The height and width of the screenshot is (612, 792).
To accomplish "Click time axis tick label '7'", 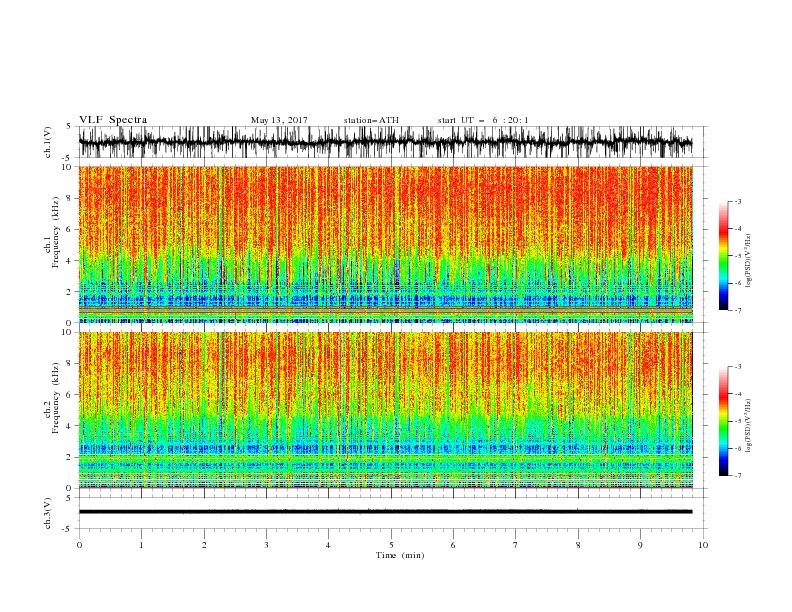I will point(516,545).
